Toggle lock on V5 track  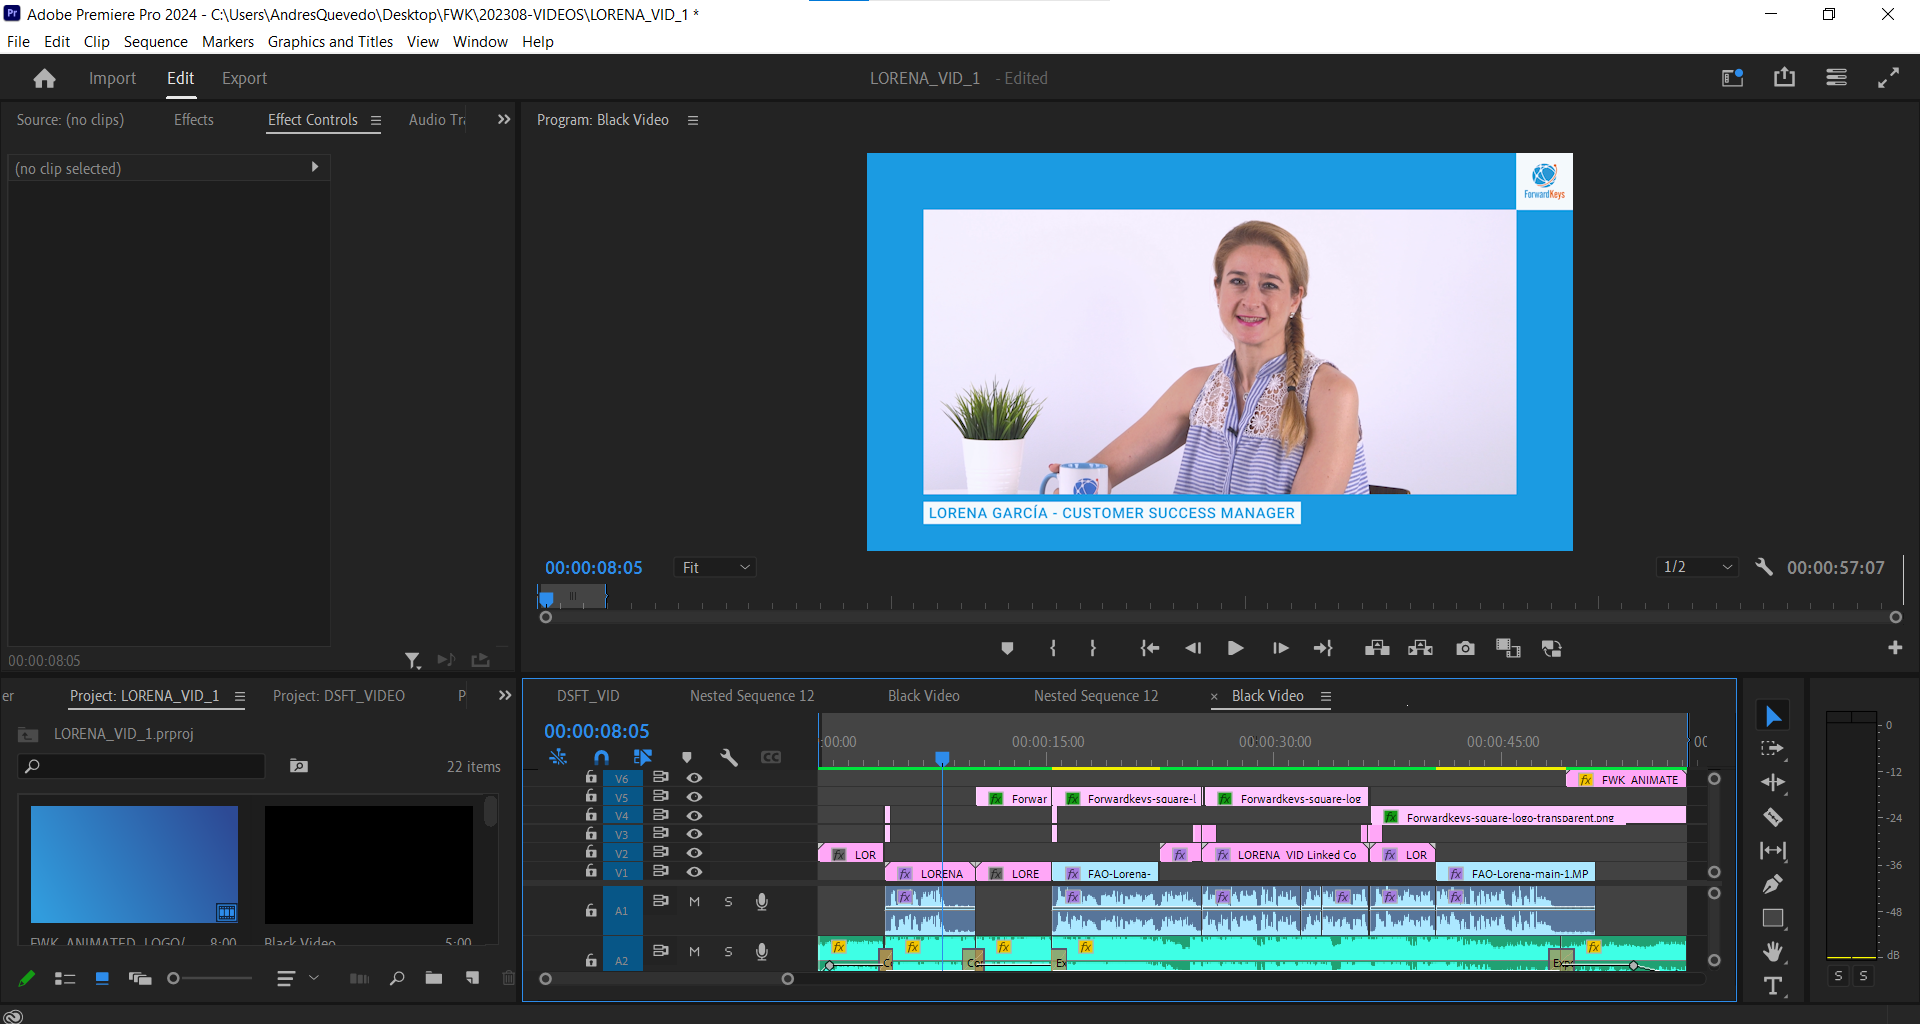(x=591, y=796)
